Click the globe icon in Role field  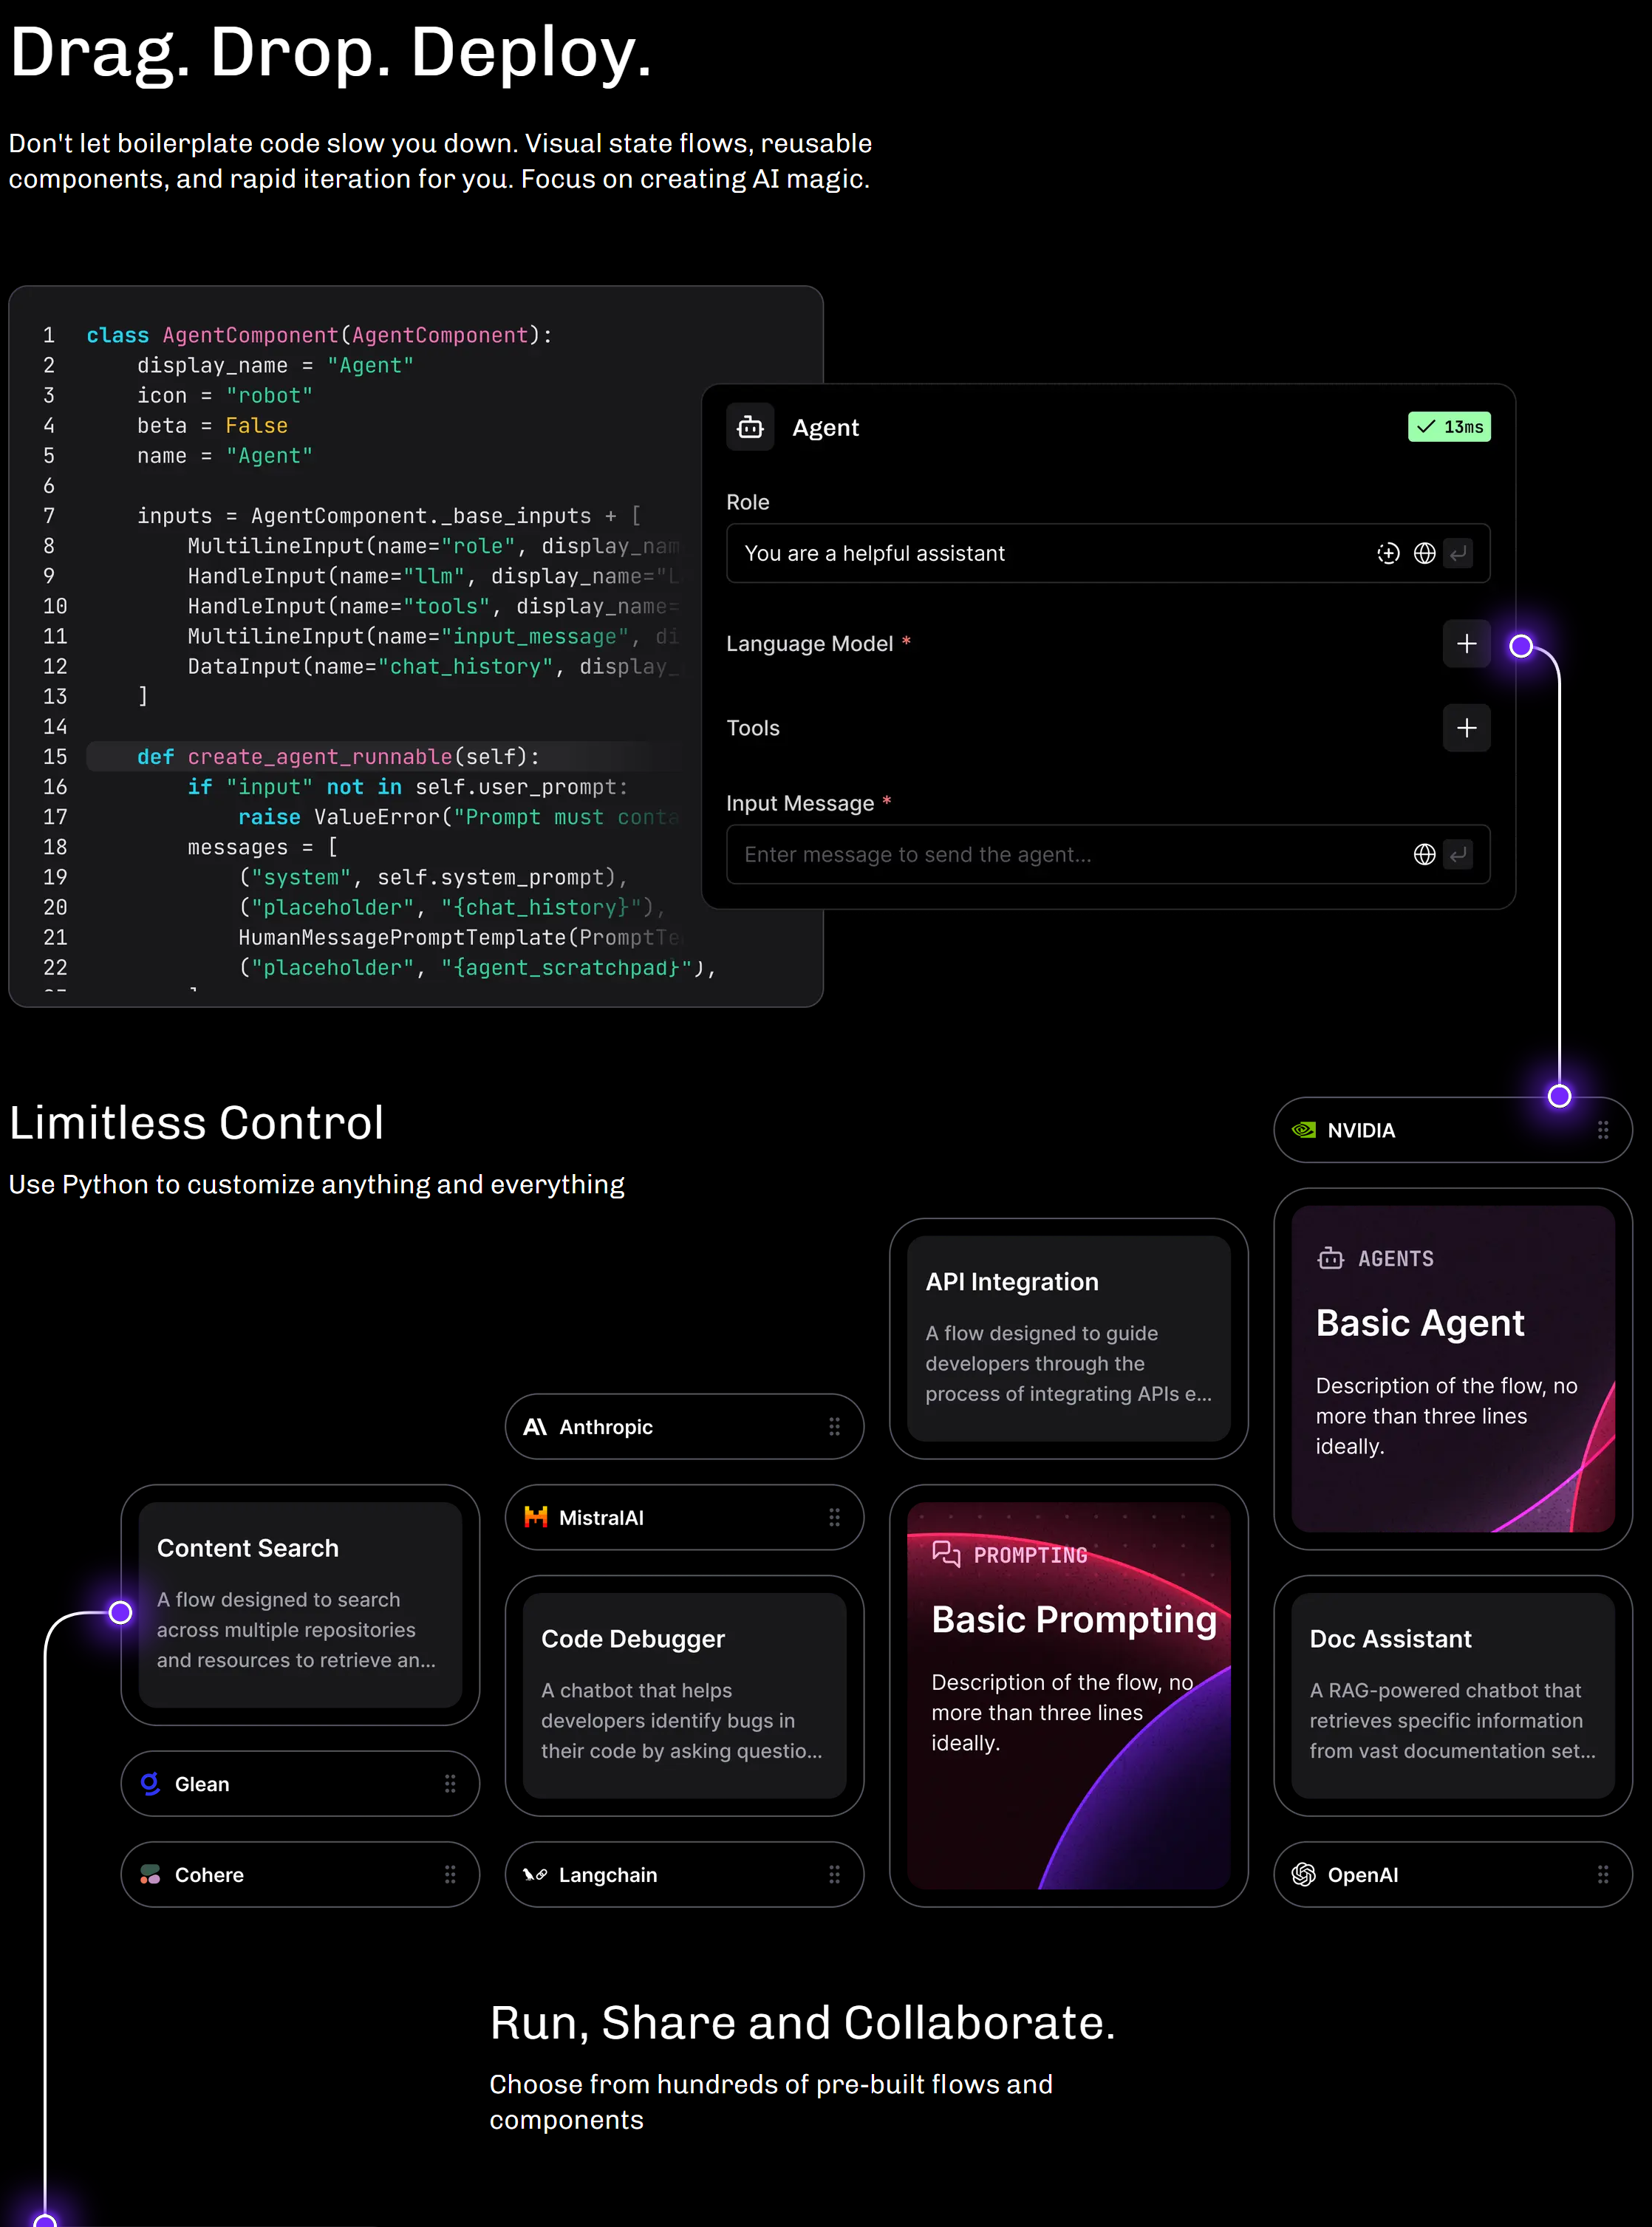tap(1425, 553)
